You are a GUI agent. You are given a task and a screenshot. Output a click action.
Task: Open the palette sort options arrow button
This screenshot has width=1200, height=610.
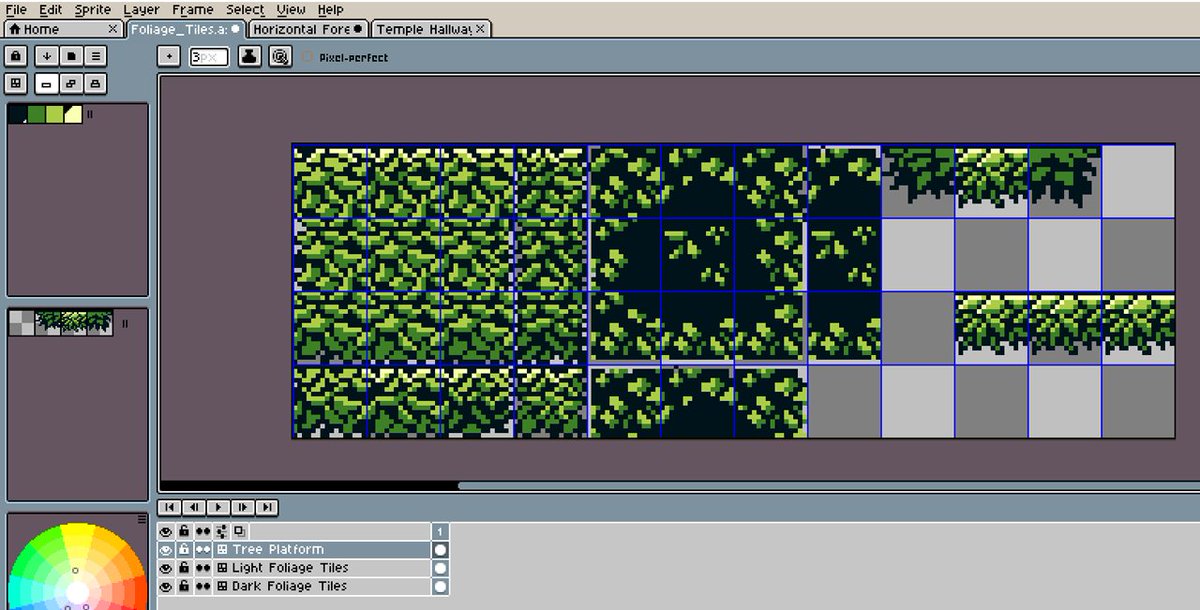[x=46, y=56]
